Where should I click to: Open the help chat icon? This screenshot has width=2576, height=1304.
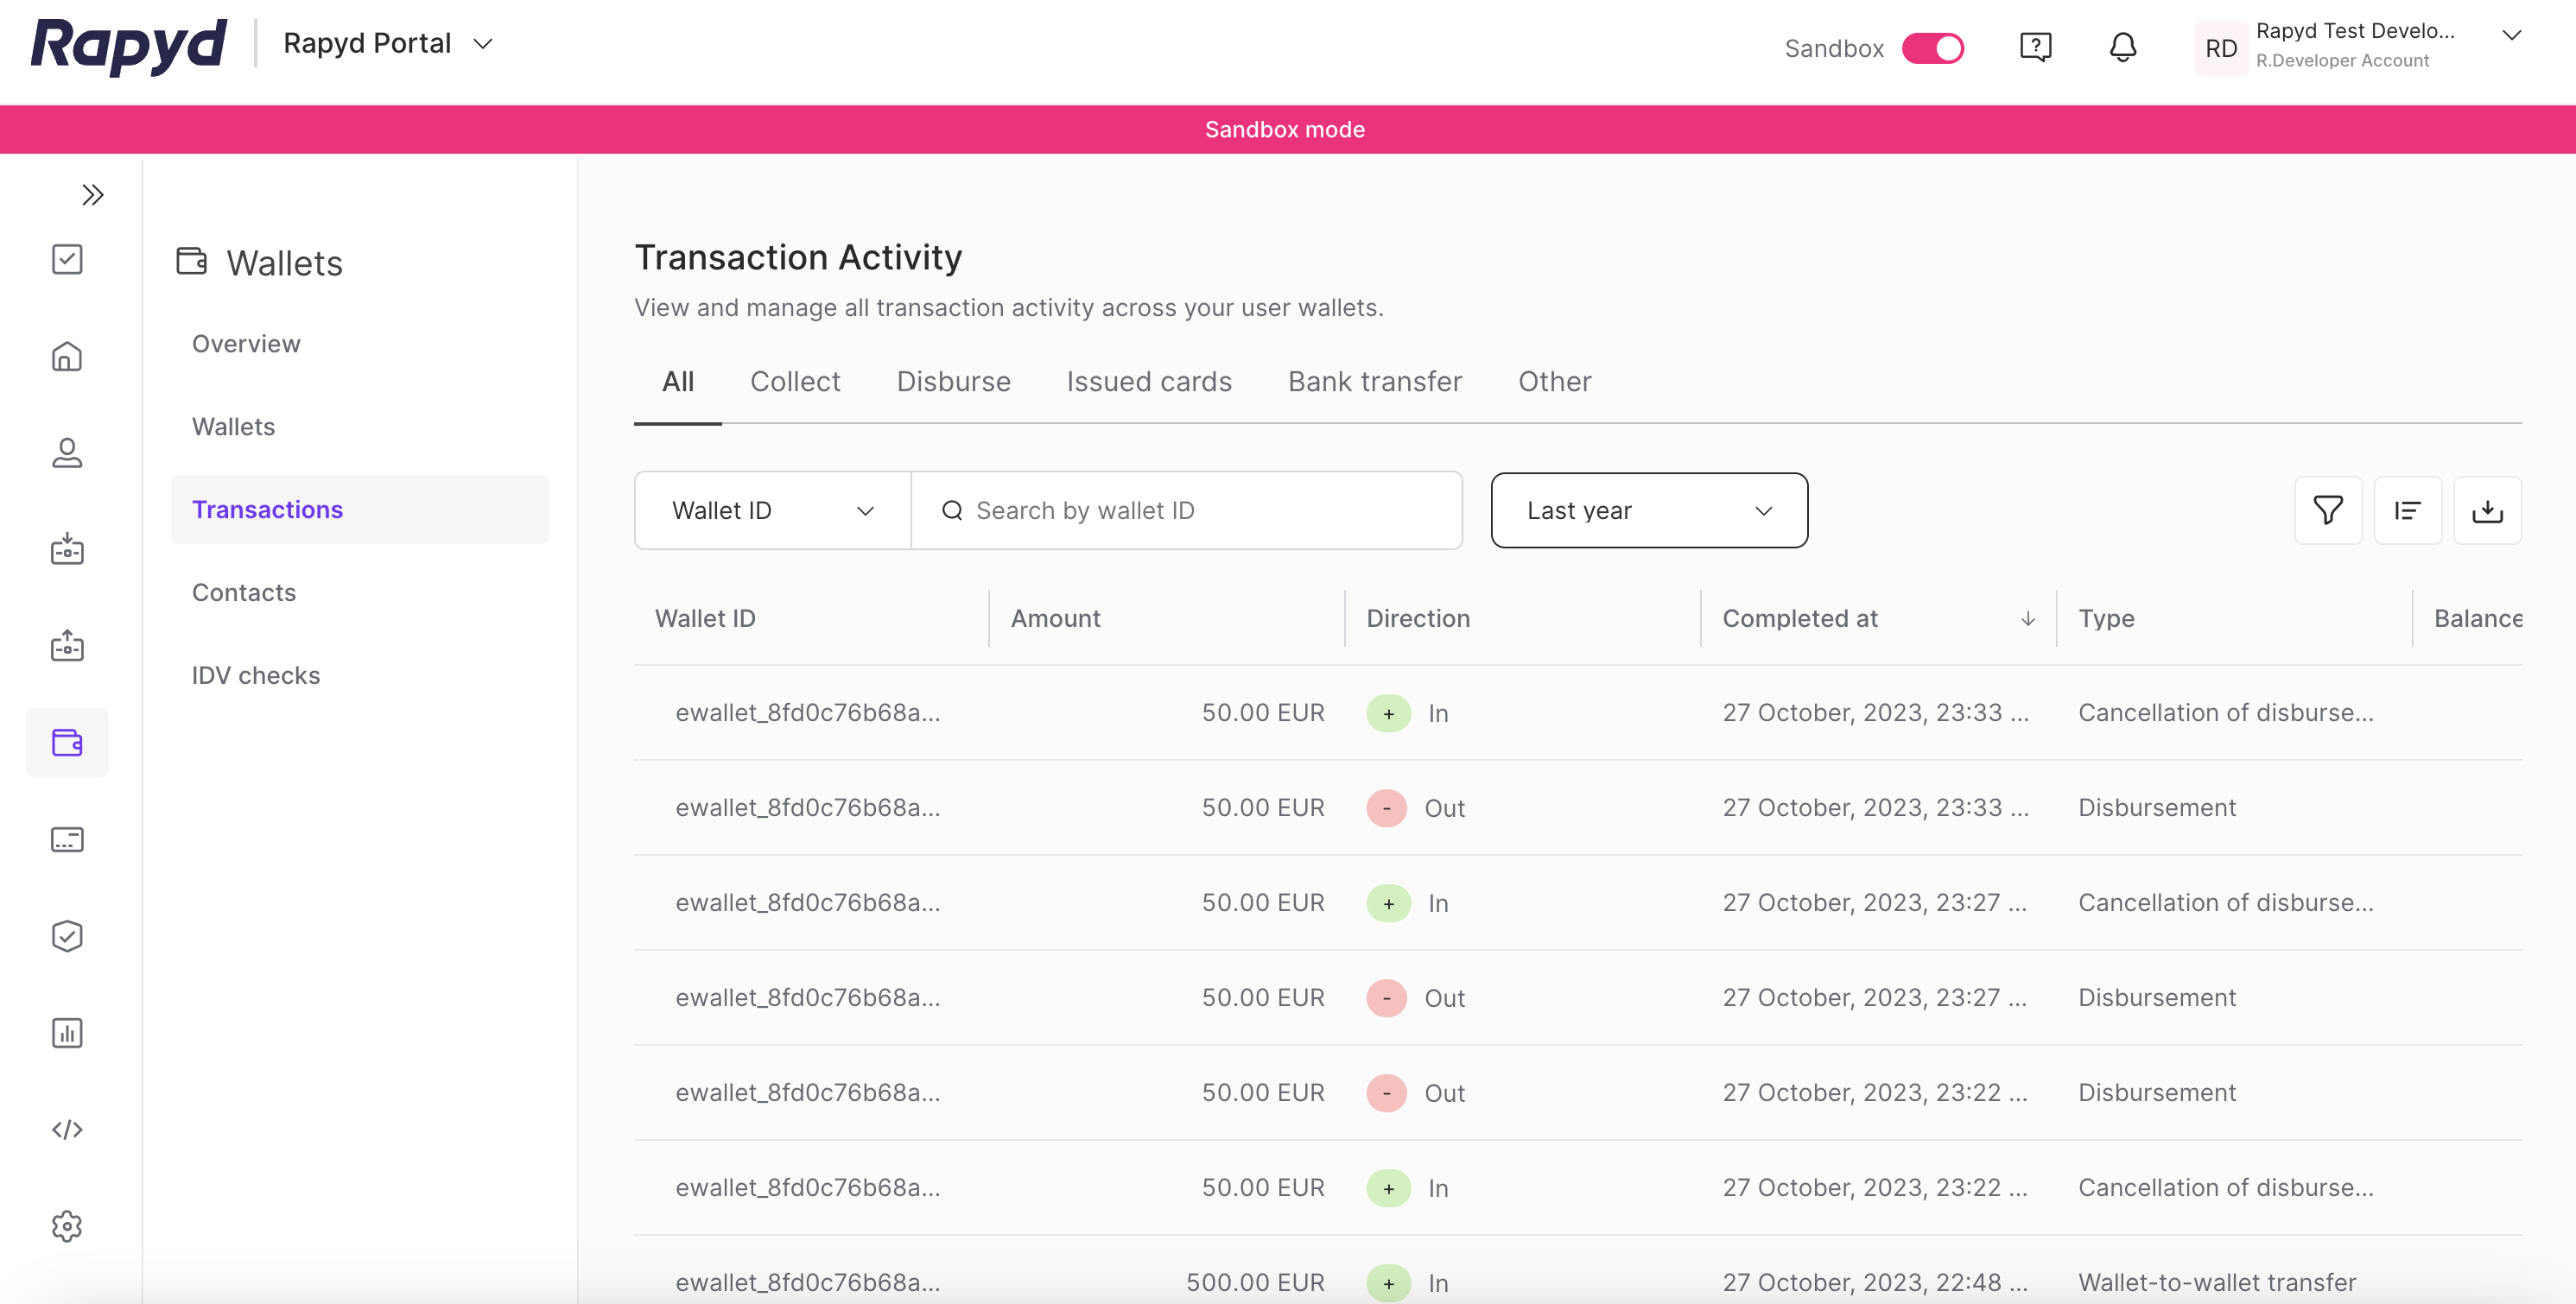coord(2035,47)
